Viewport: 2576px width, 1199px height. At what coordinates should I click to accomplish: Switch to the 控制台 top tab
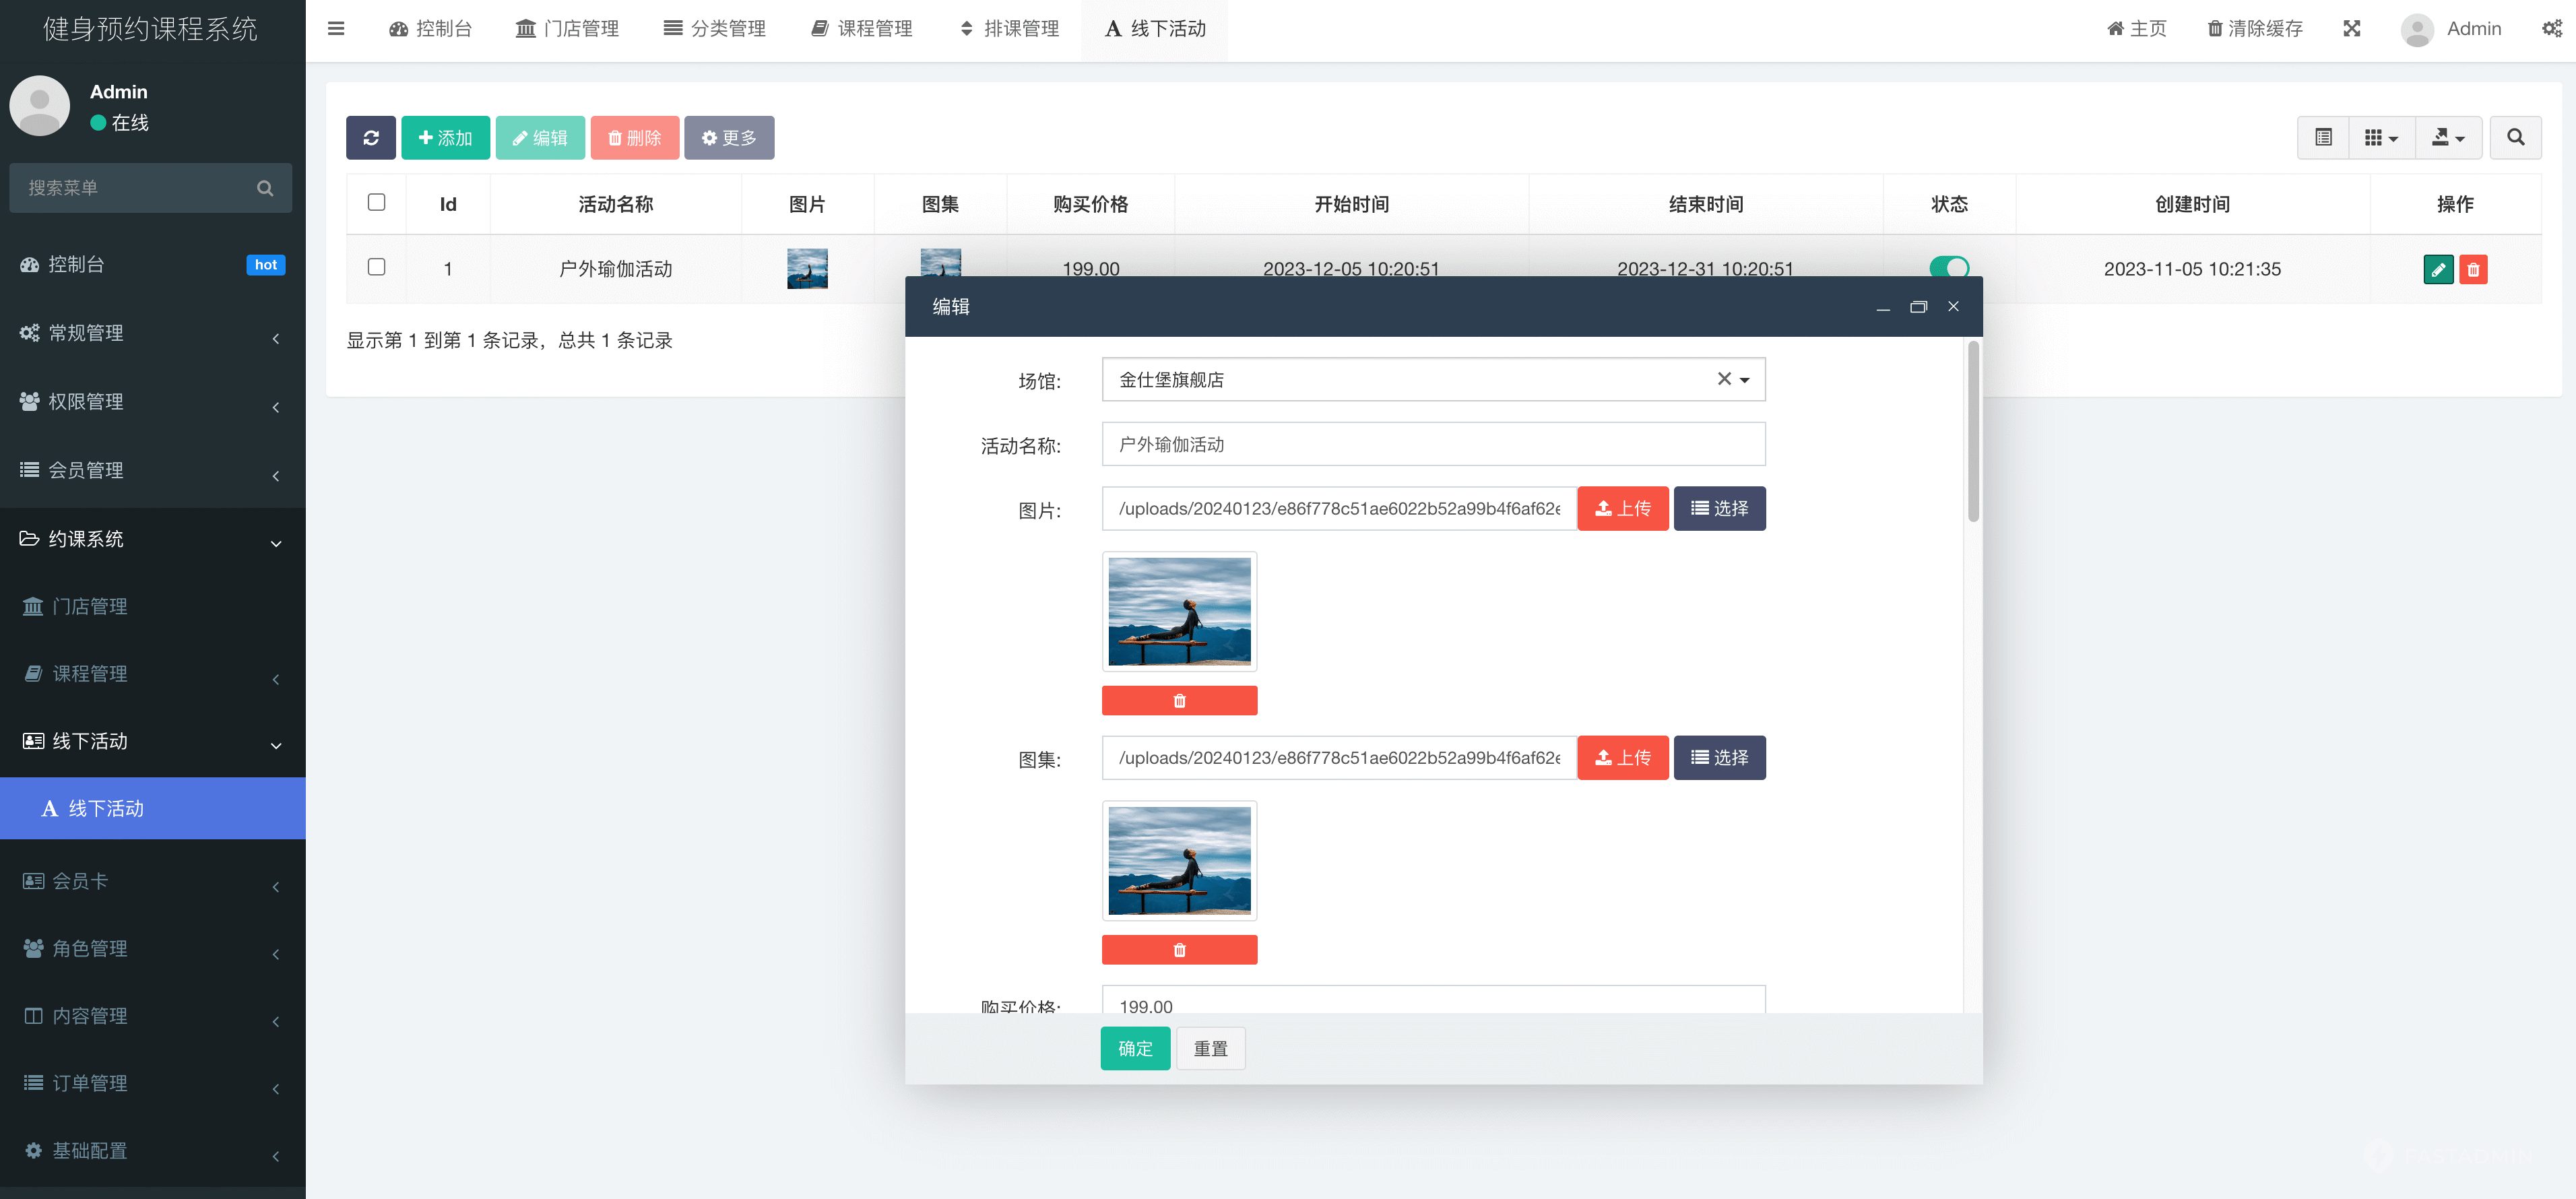point(430,29)
